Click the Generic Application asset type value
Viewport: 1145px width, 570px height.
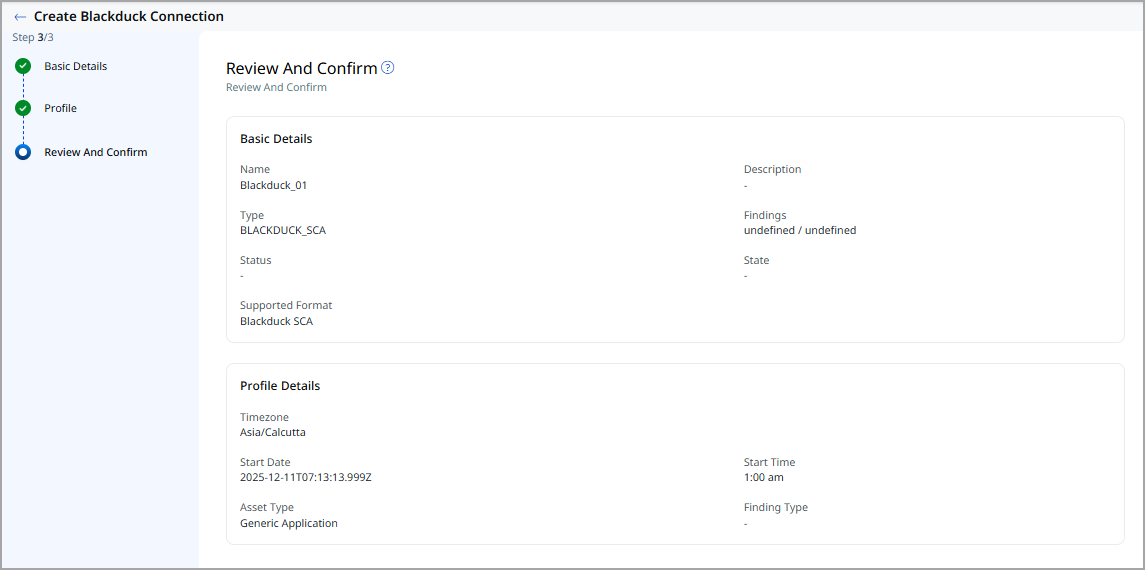point(288,523)
